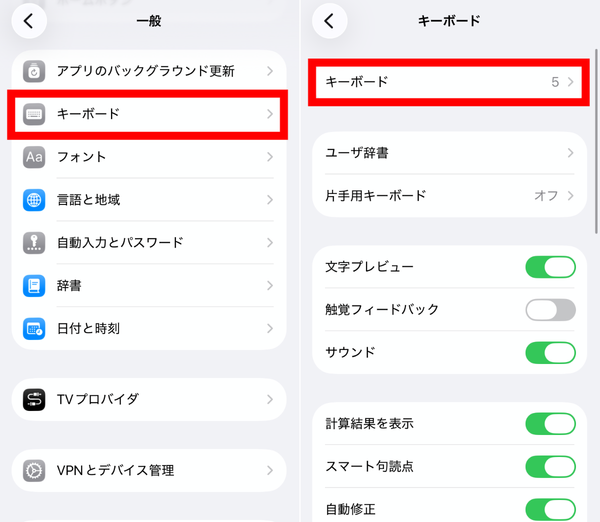Tap the globe icon for 言語と地域
The width and height of the screenshot is (600, 522).
34,200
